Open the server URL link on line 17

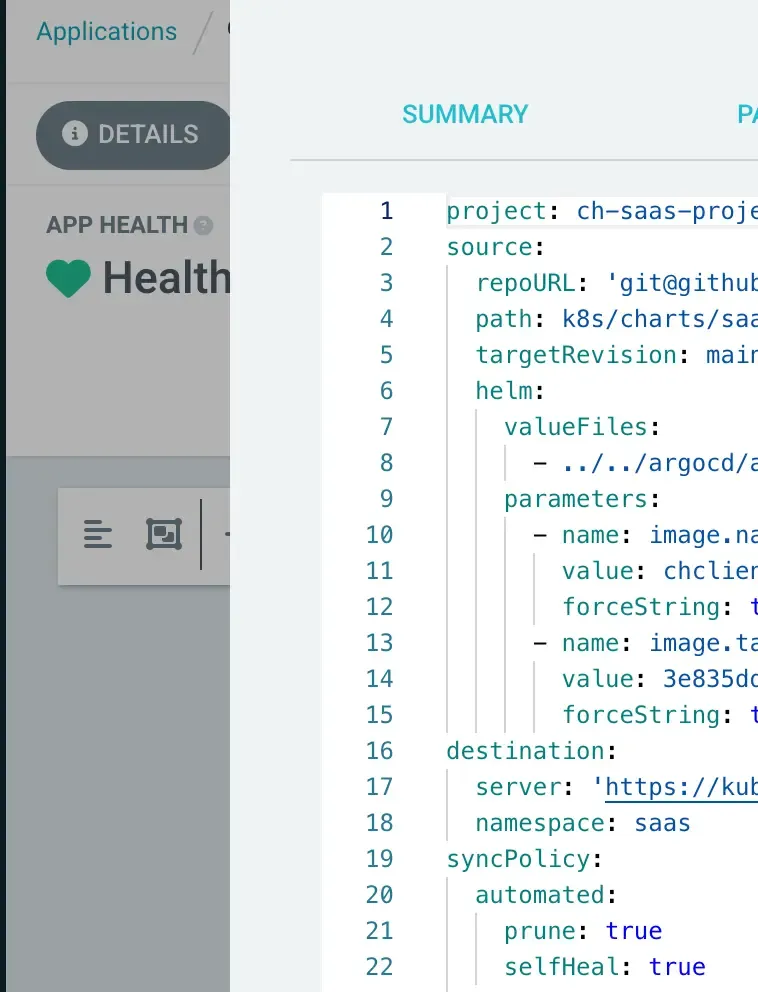coord(680,787)
